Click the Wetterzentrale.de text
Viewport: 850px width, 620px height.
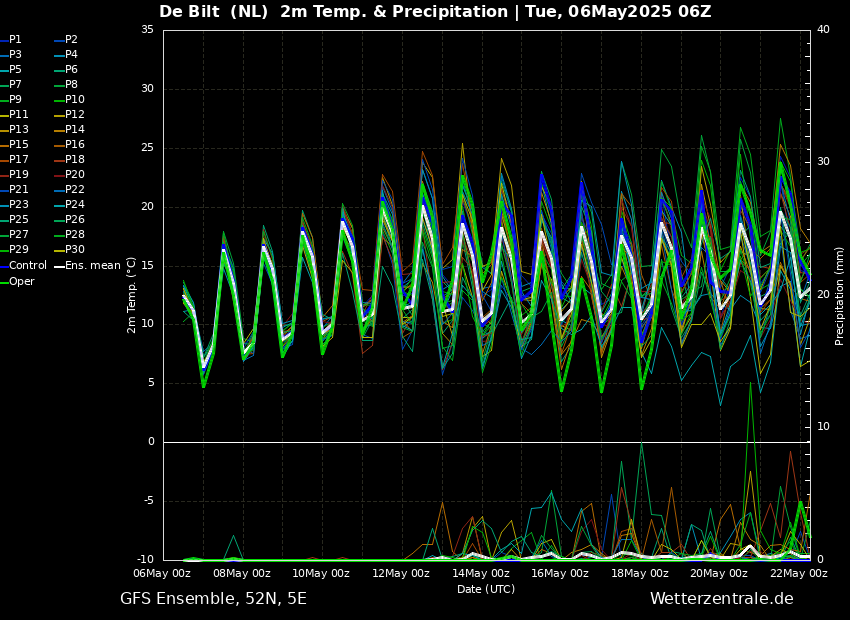721,599
